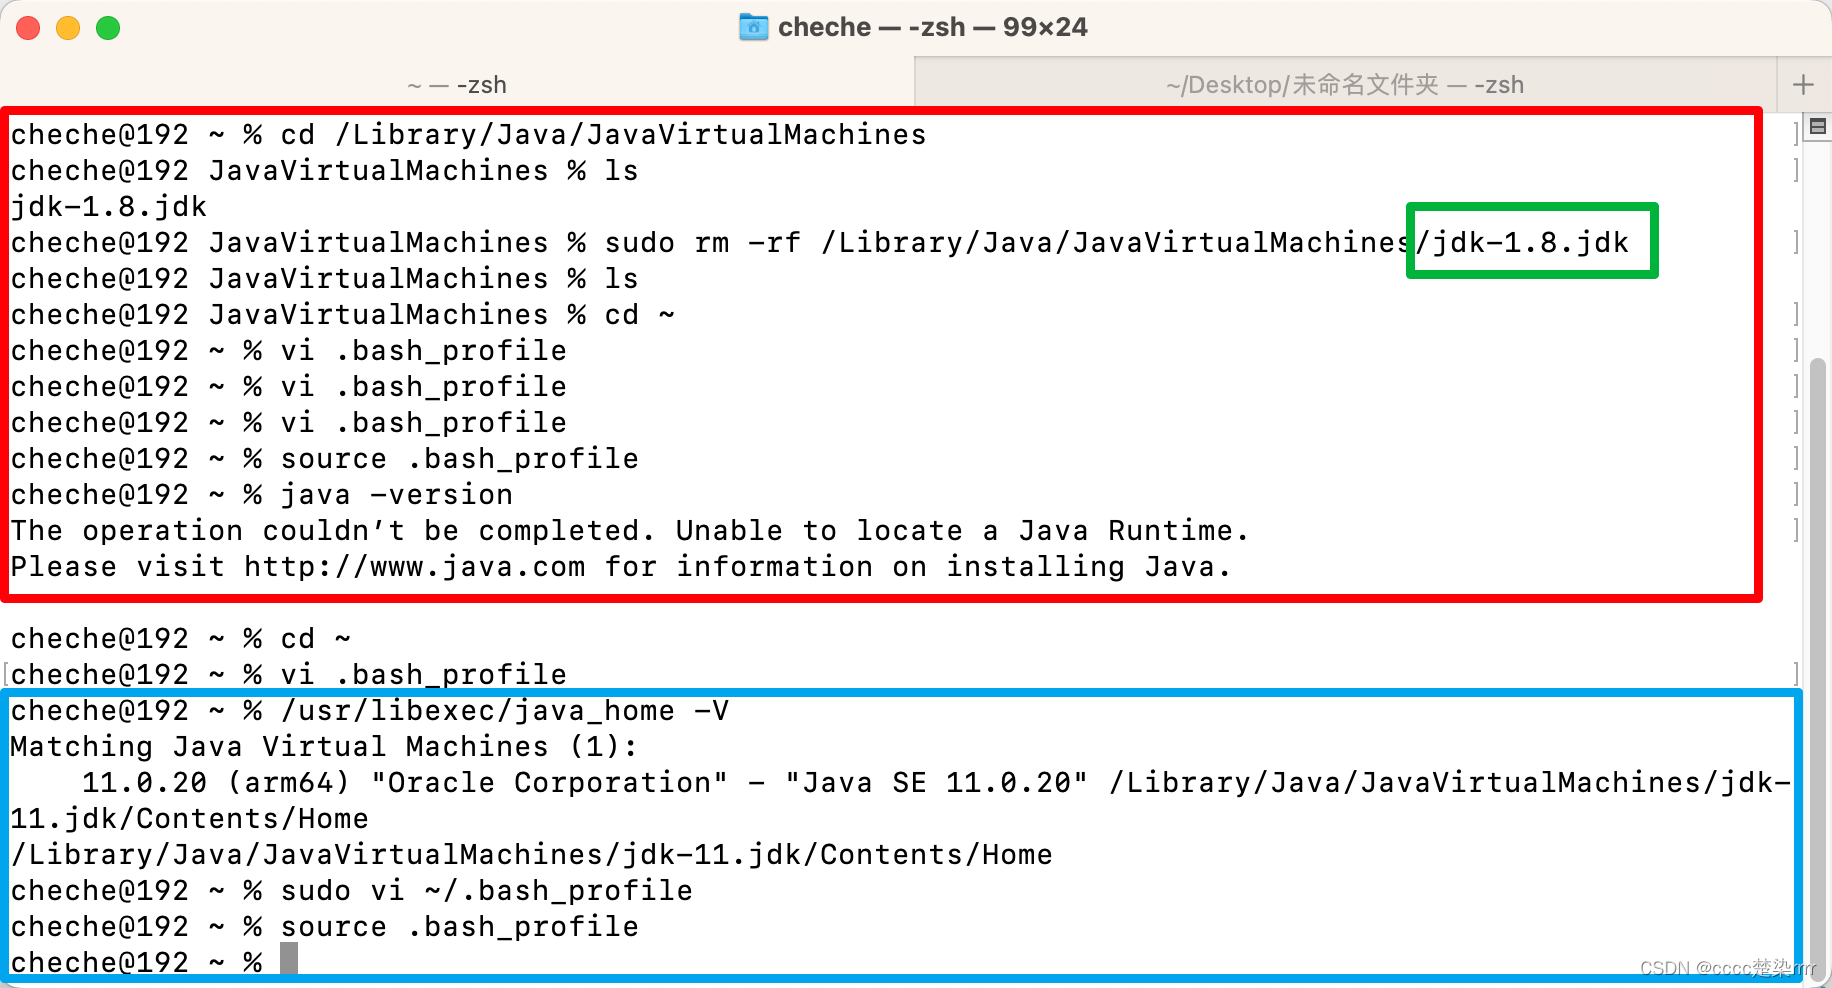
Task: Minimize the window with the yellow button
Action: tap(68, 28)
